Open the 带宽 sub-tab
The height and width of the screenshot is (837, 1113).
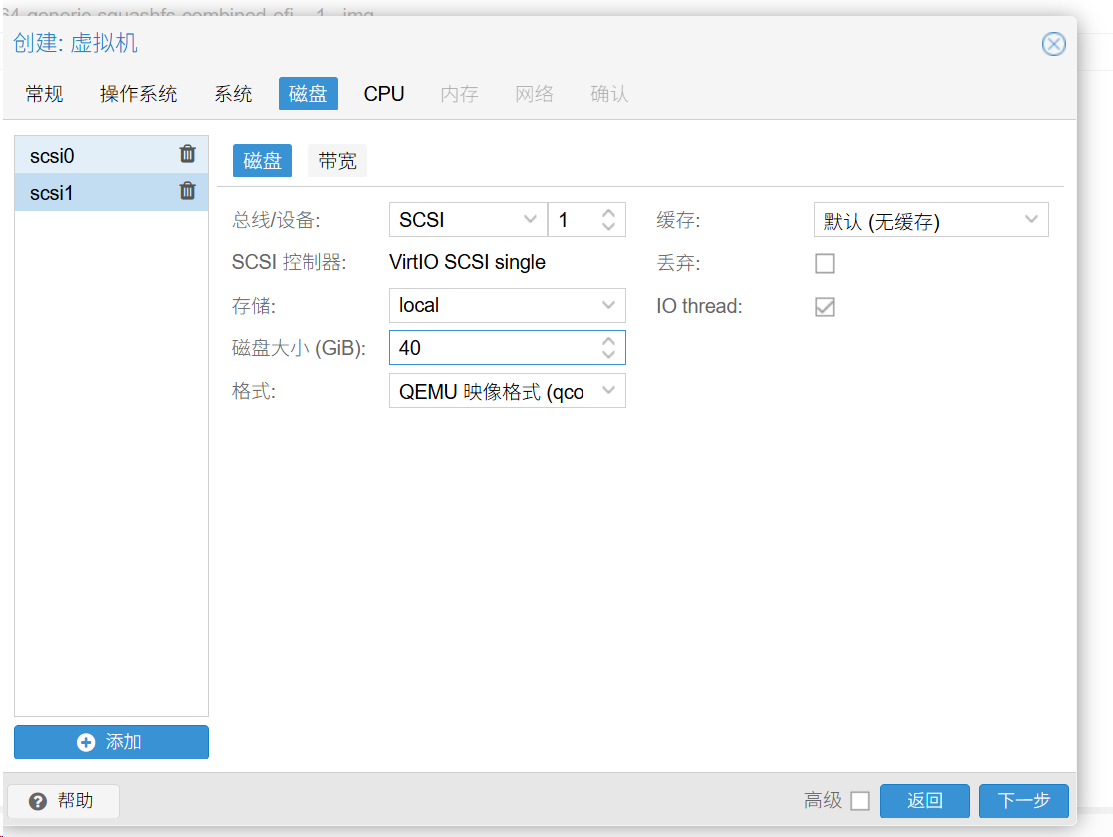tap(337, 161)
